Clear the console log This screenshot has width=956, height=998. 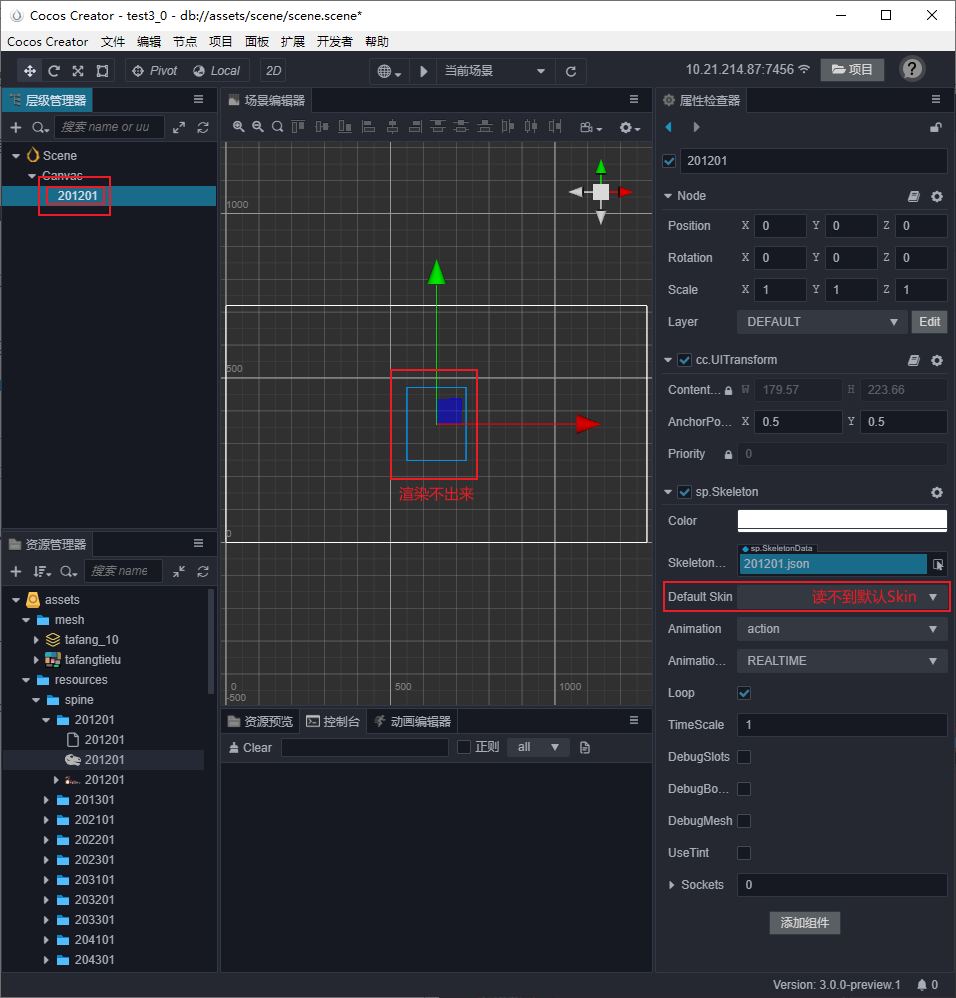point(250,747)
